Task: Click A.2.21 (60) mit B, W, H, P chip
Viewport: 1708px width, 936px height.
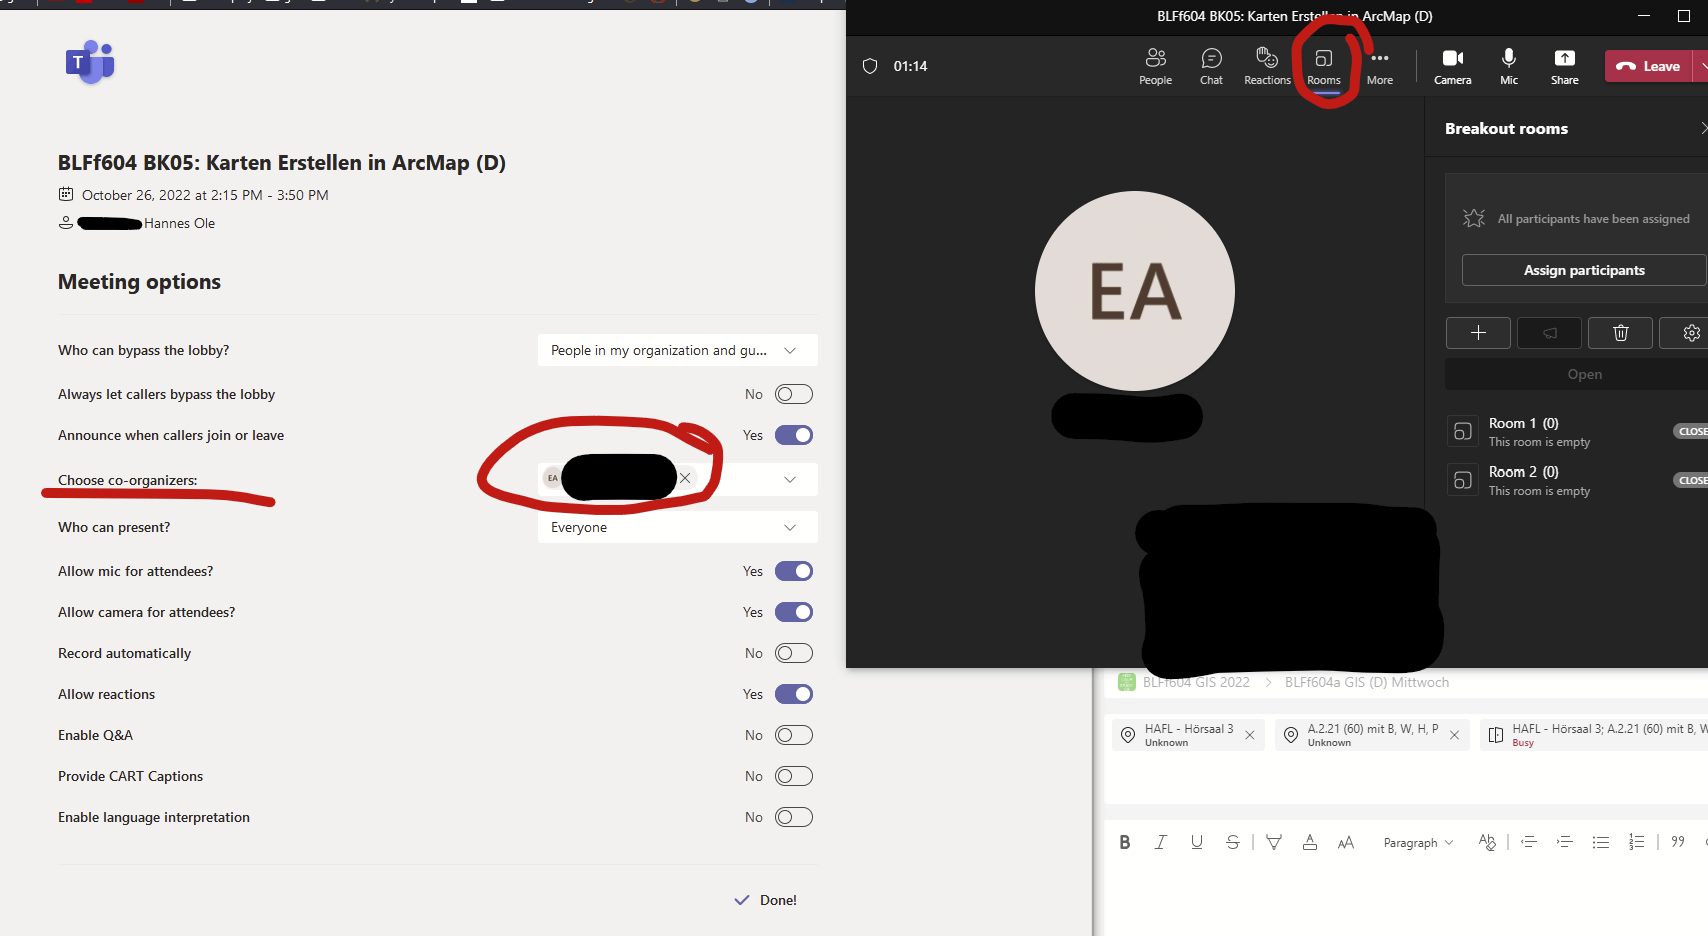Action: 1372,735
